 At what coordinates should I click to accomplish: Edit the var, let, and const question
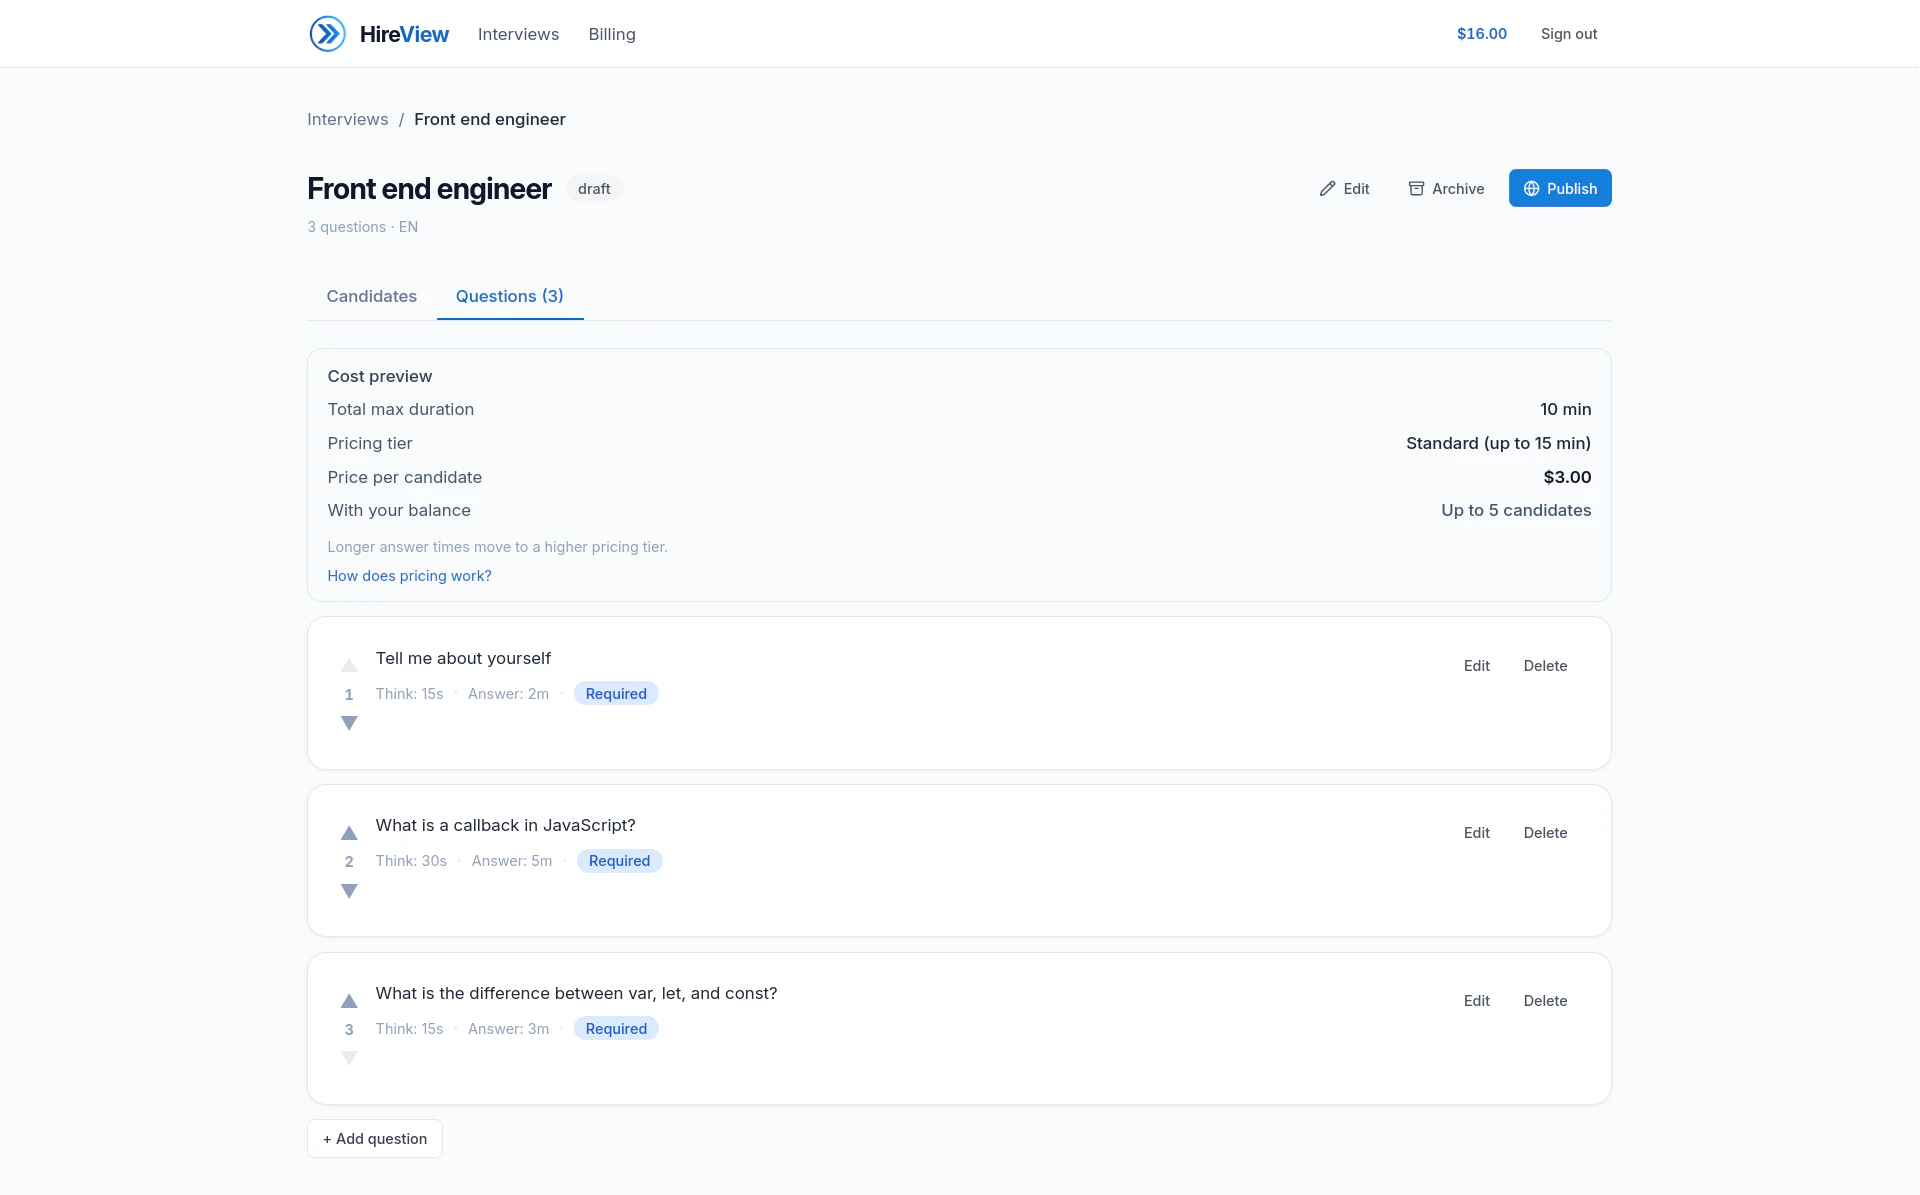(x=1476, y=1001)
